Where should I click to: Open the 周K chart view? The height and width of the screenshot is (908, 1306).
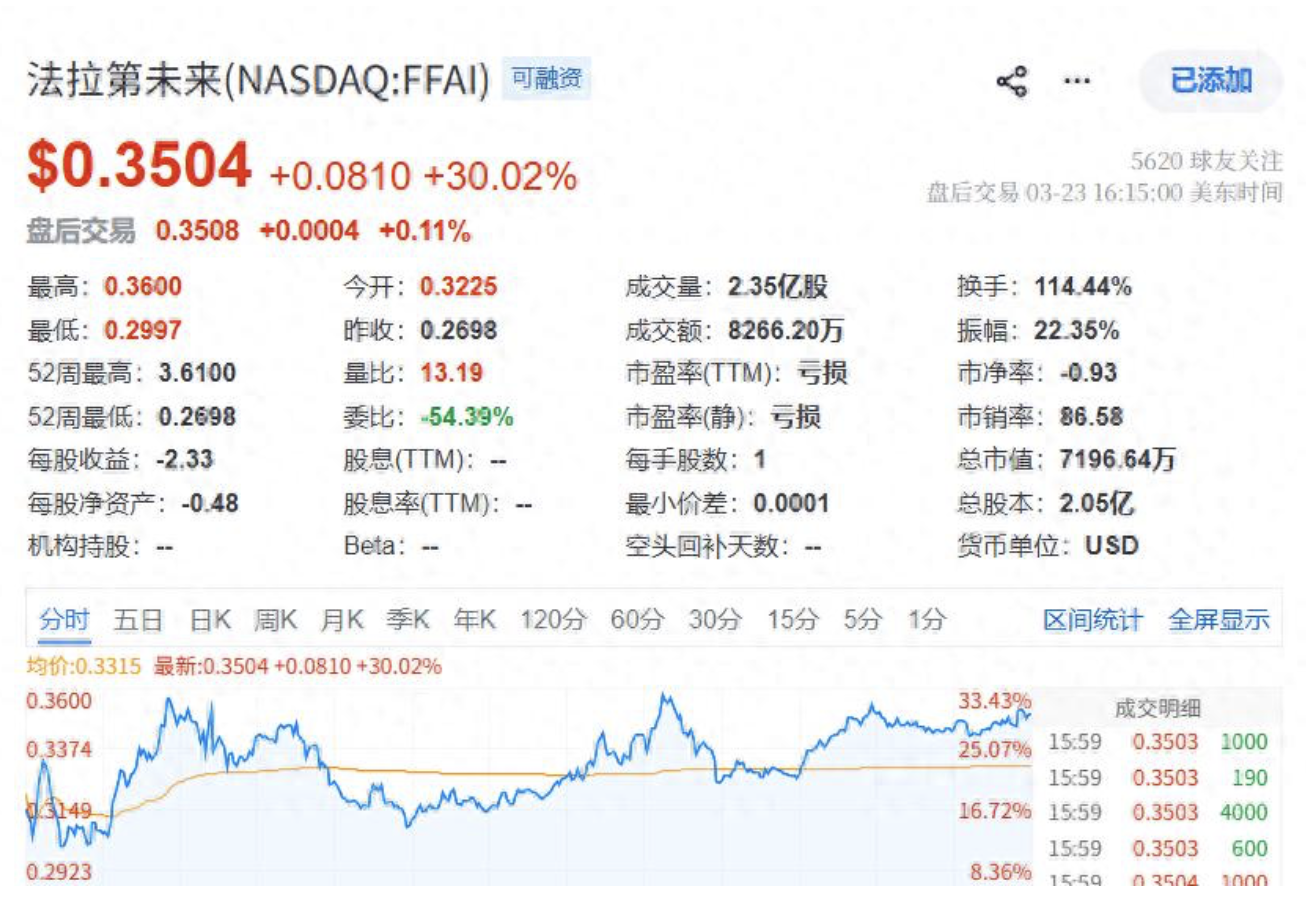pos(276,620)
